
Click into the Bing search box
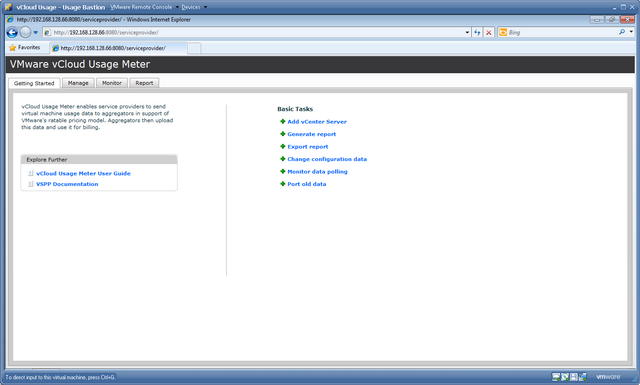pos(561,32)
